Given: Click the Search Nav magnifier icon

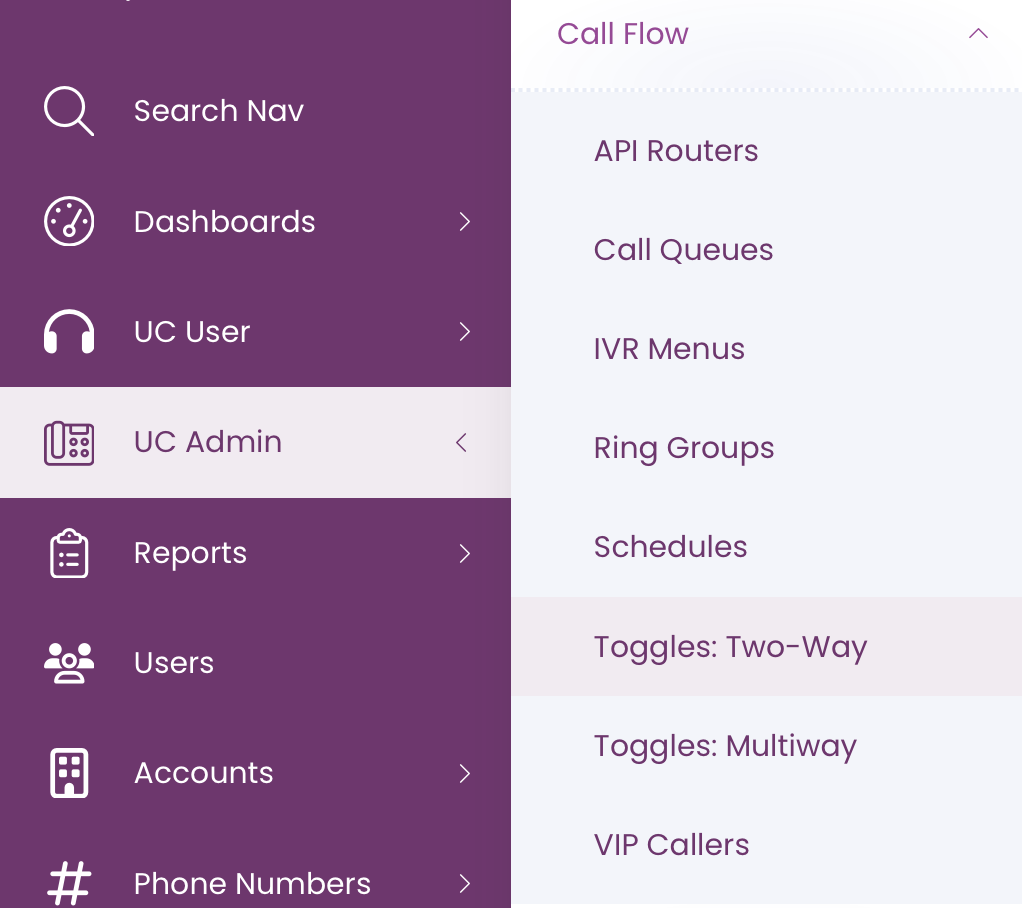Looking at the screenshot, I should click(68, 111).
